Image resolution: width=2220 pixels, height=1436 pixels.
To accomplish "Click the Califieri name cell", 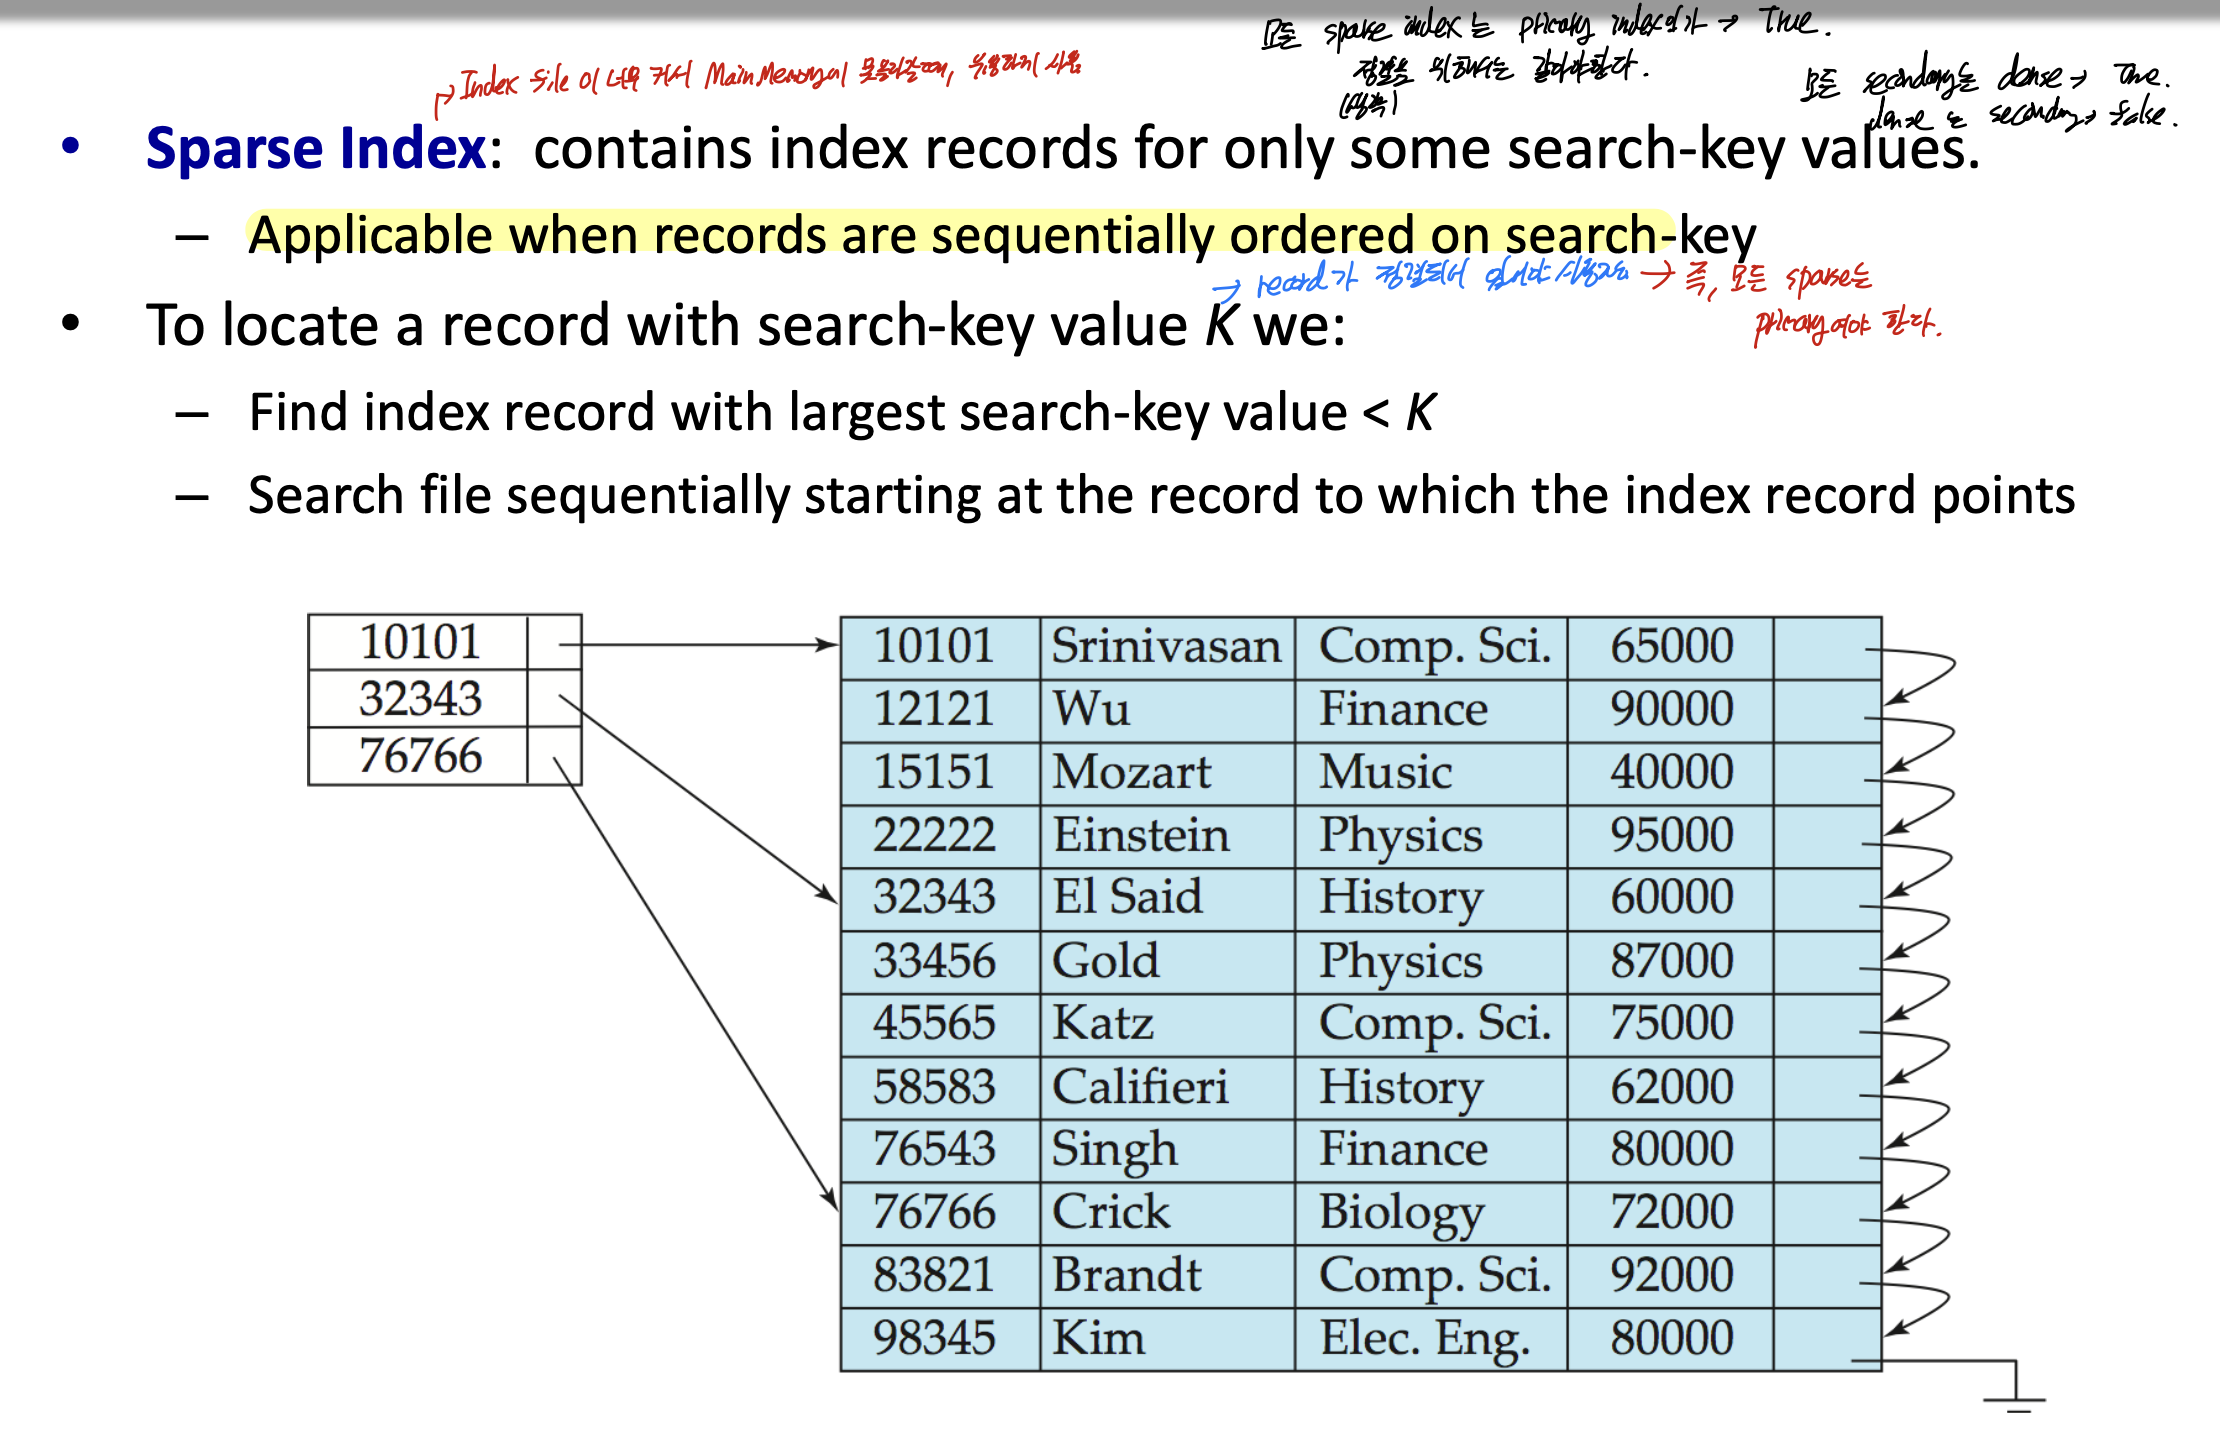I will click(1140, 1087).
